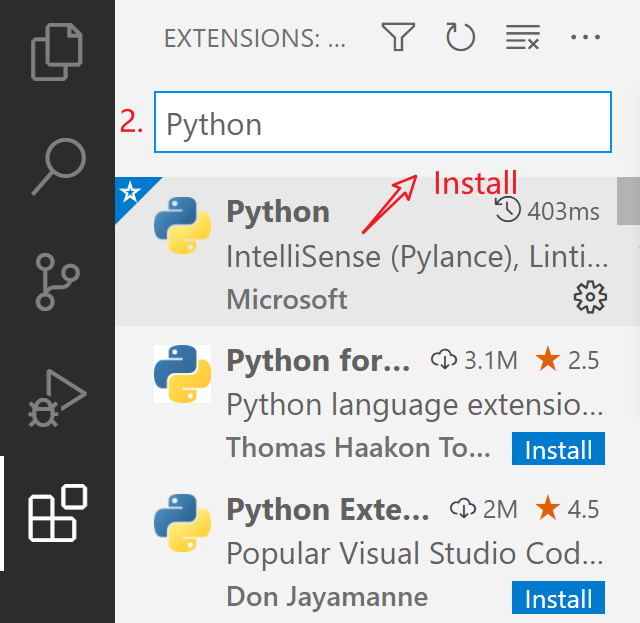This screenshot has height=623, width=640.
Task: Clear extensions search results
Action: tap(523, 37)
